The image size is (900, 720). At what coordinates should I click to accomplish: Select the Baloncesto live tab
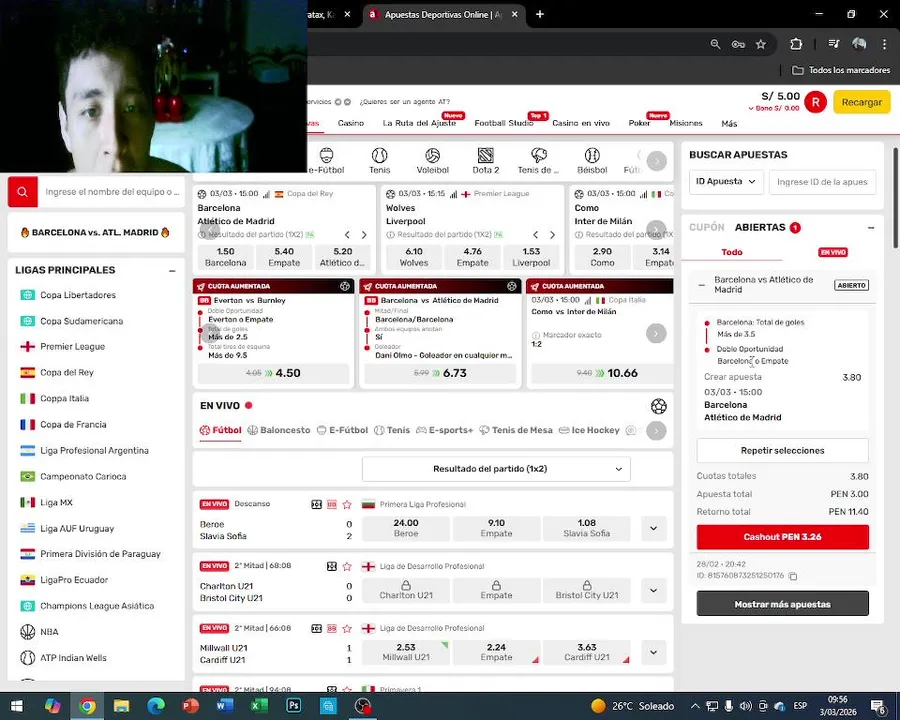279,430
